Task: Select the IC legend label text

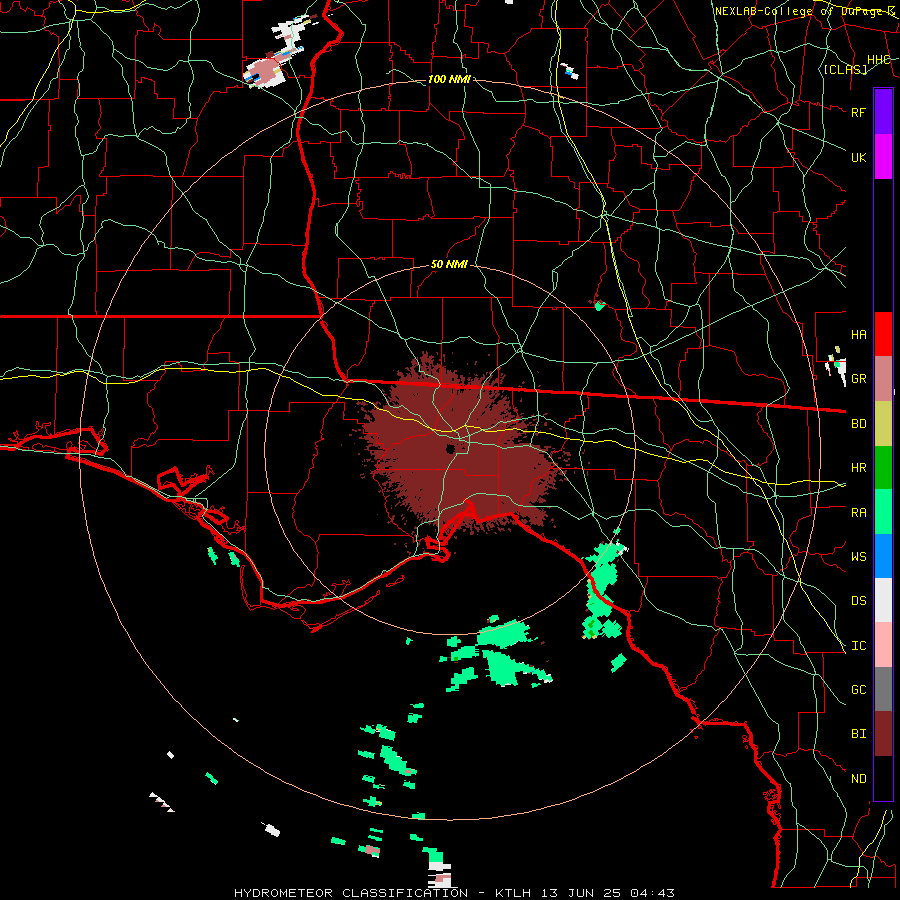Action: point(858,646)
